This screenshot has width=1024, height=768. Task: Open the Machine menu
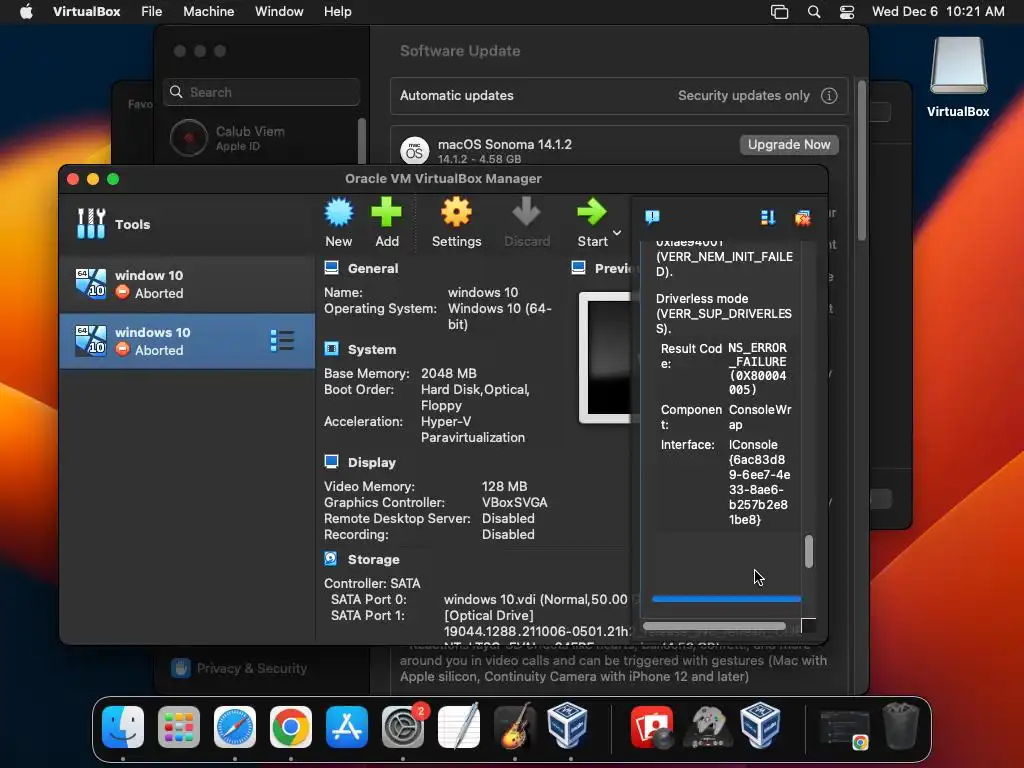click(208, 11)
